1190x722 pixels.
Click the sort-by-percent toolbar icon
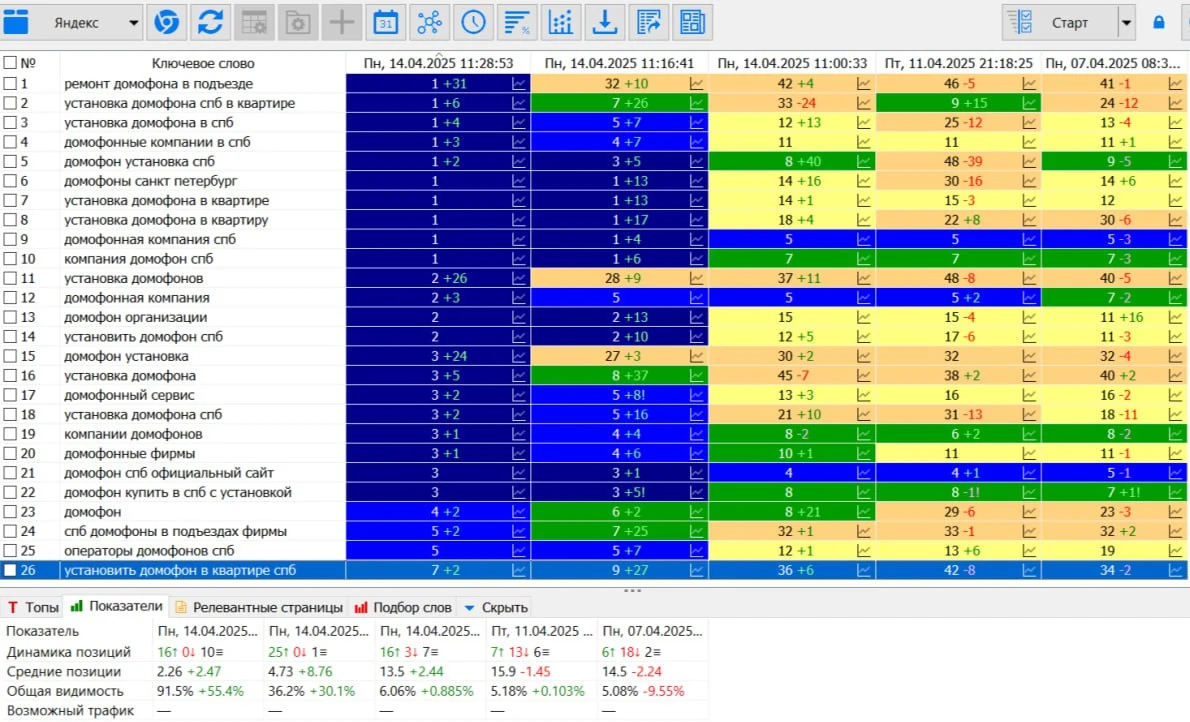[x=517, y=22]
